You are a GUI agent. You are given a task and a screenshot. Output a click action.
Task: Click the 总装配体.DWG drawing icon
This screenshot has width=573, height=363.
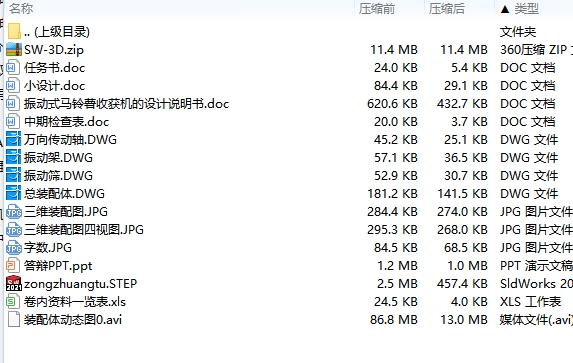pyautogui.click(x=14, y=193)
